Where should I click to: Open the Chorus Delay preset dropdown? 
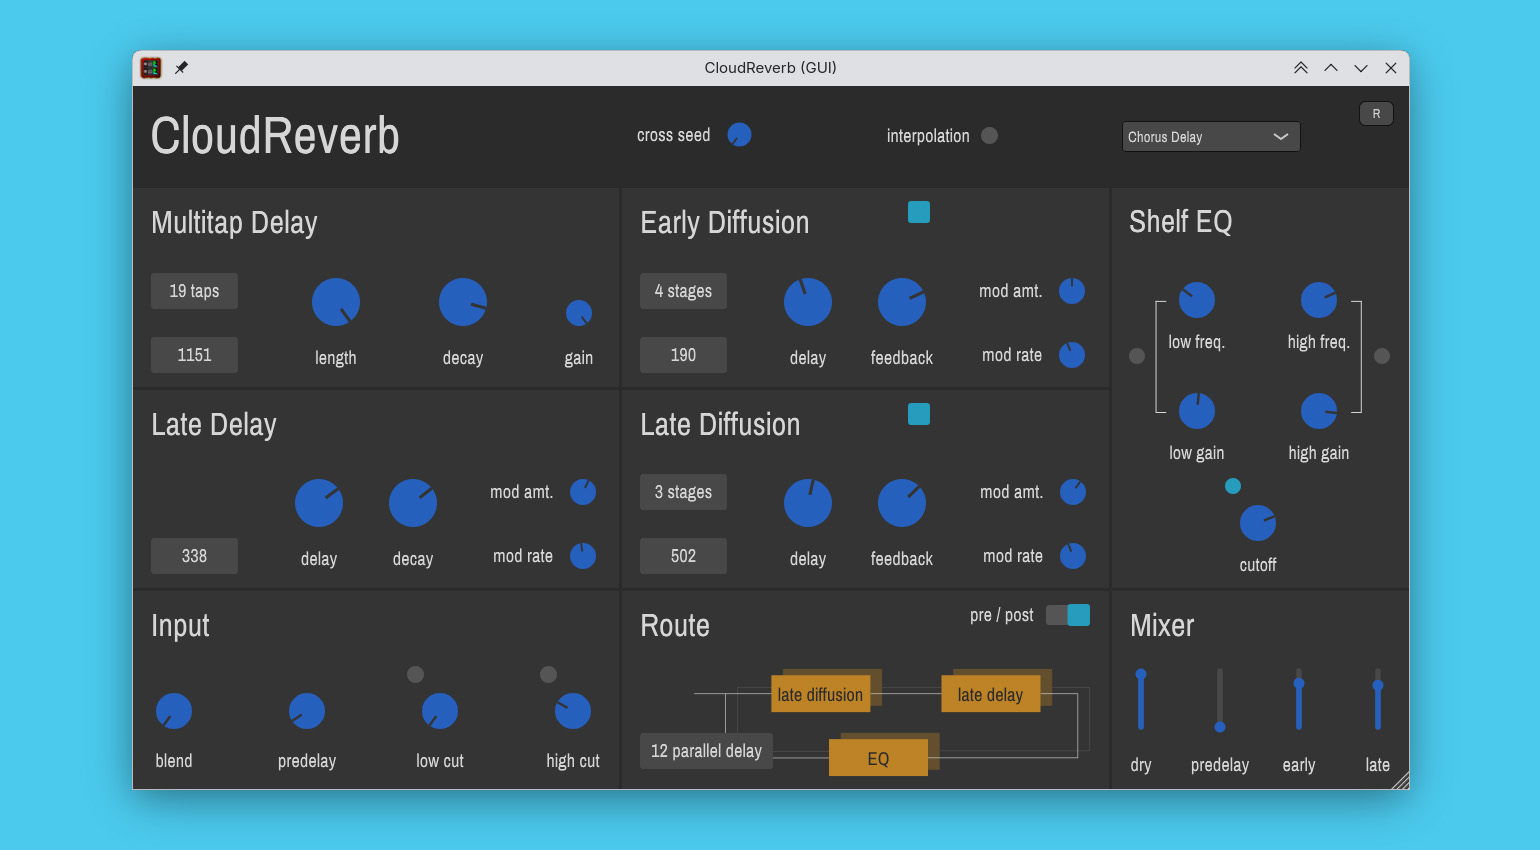tap(1210, 137)
